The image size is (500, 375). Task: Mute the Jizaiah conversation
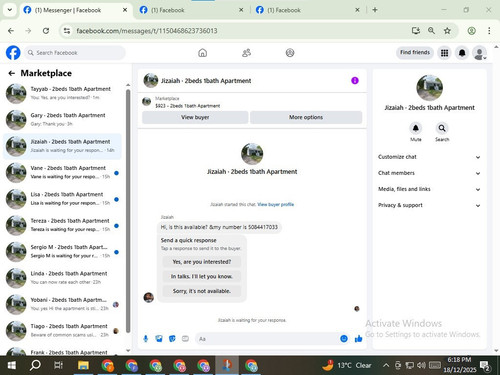[x=416, y=128]
